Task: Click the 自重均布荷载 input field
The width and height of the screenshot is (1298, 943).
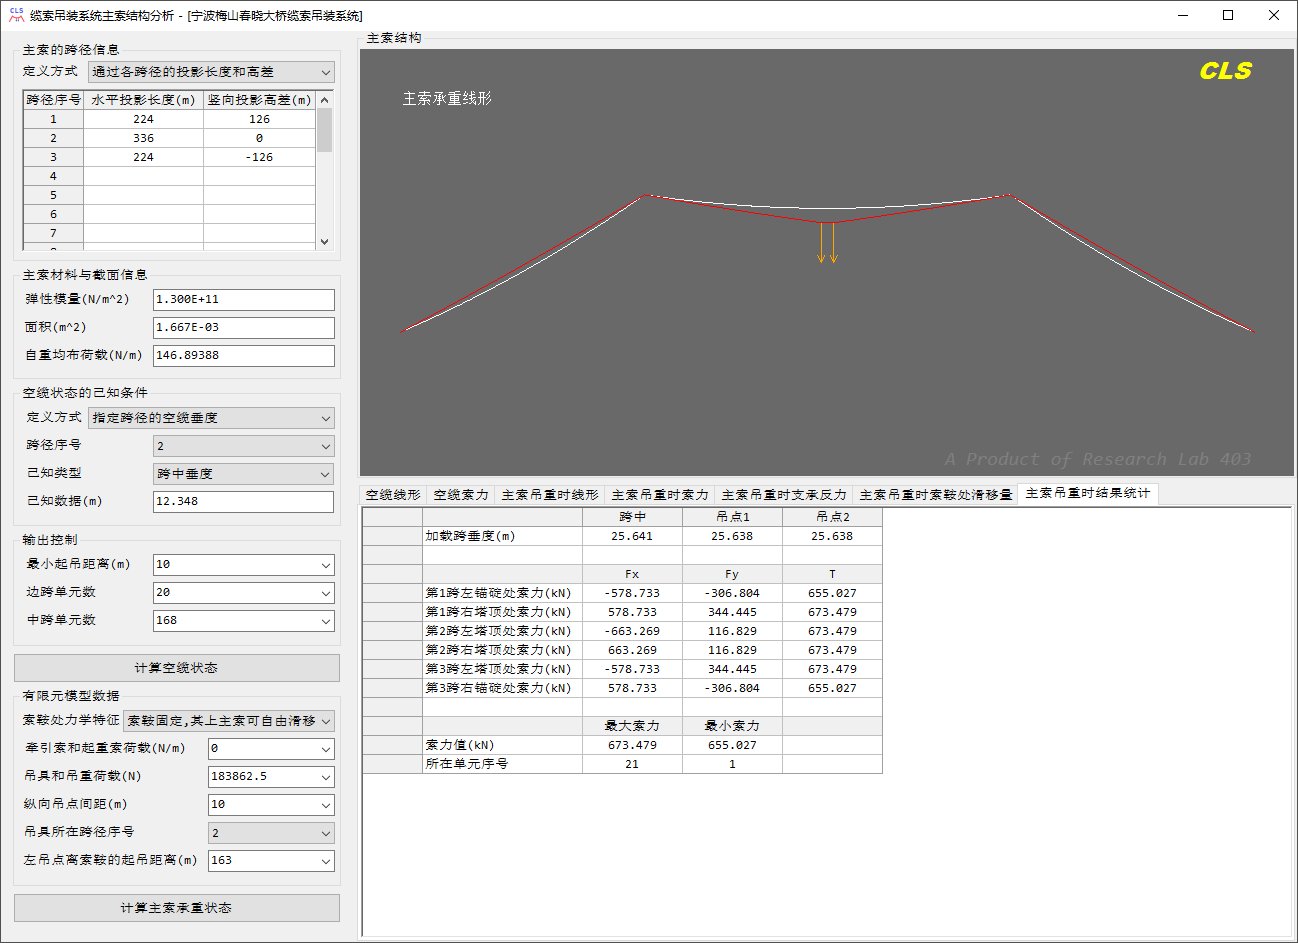Action: [244, 356]
